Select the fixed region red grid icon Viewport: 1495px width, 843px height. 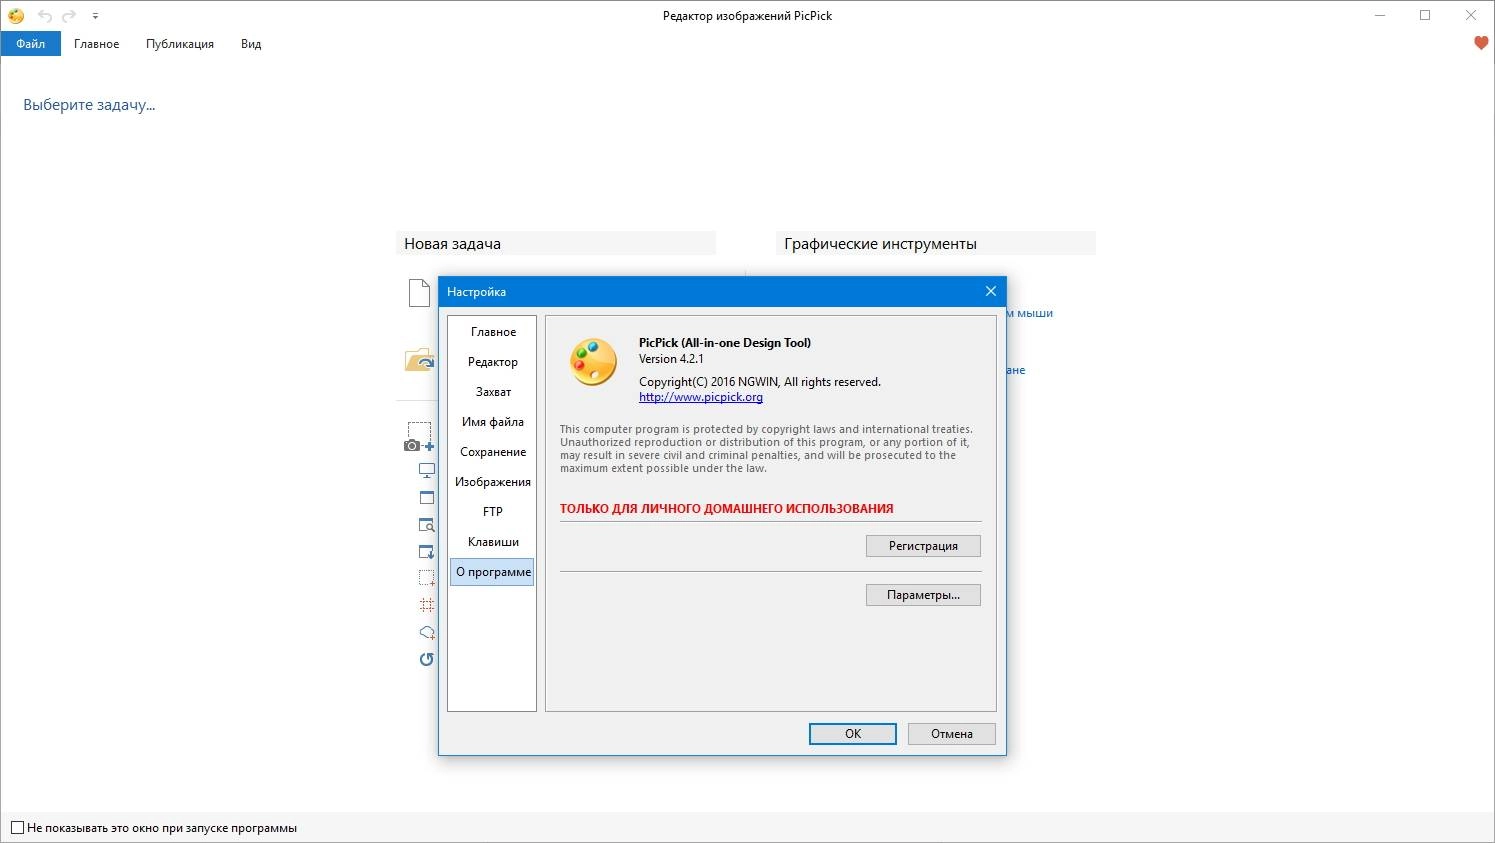click(427, 605)
